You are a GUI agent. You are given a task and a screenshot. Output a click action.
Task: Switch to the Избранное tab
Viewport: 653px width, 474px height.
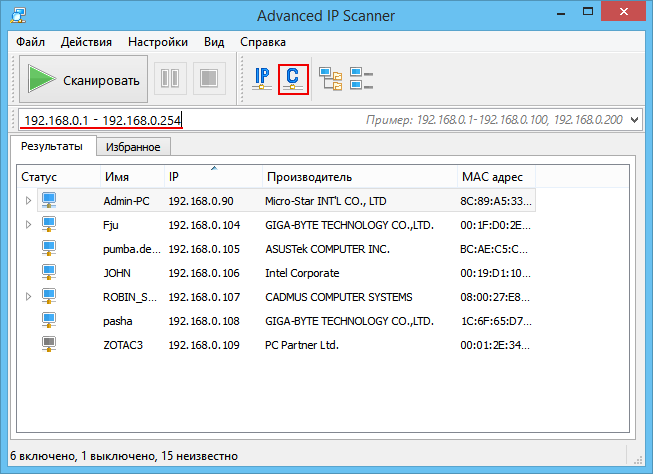pos(132,147)
